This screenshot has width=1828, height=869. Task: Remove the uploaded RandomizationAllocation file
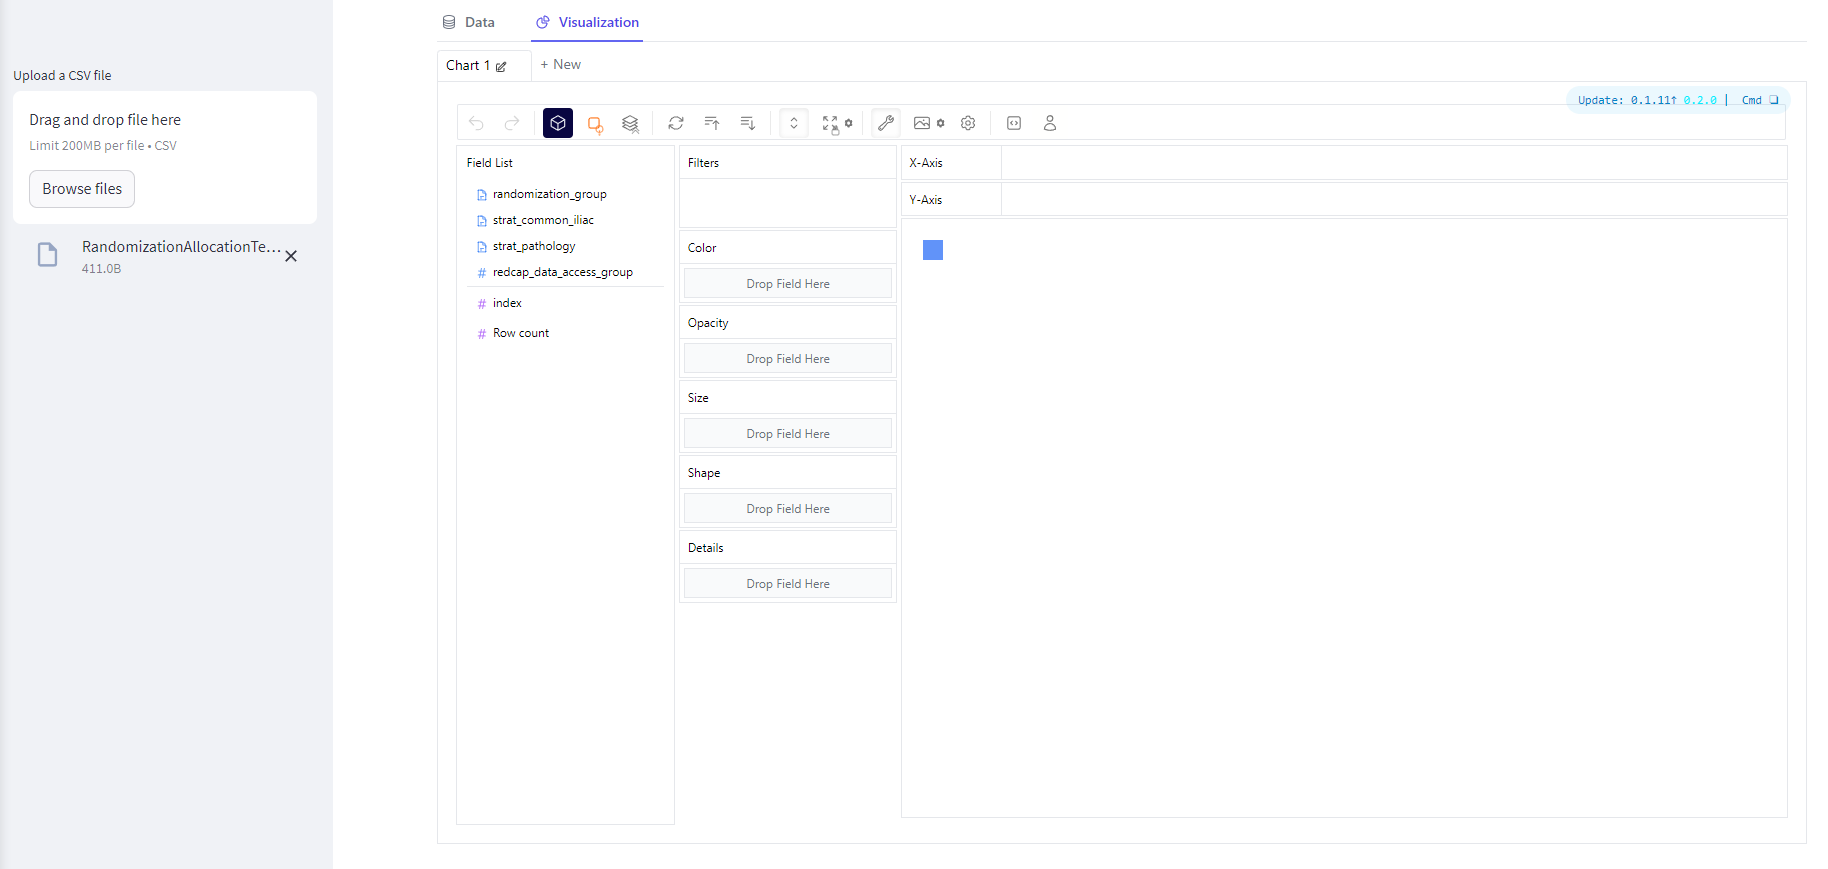[291, 257]
